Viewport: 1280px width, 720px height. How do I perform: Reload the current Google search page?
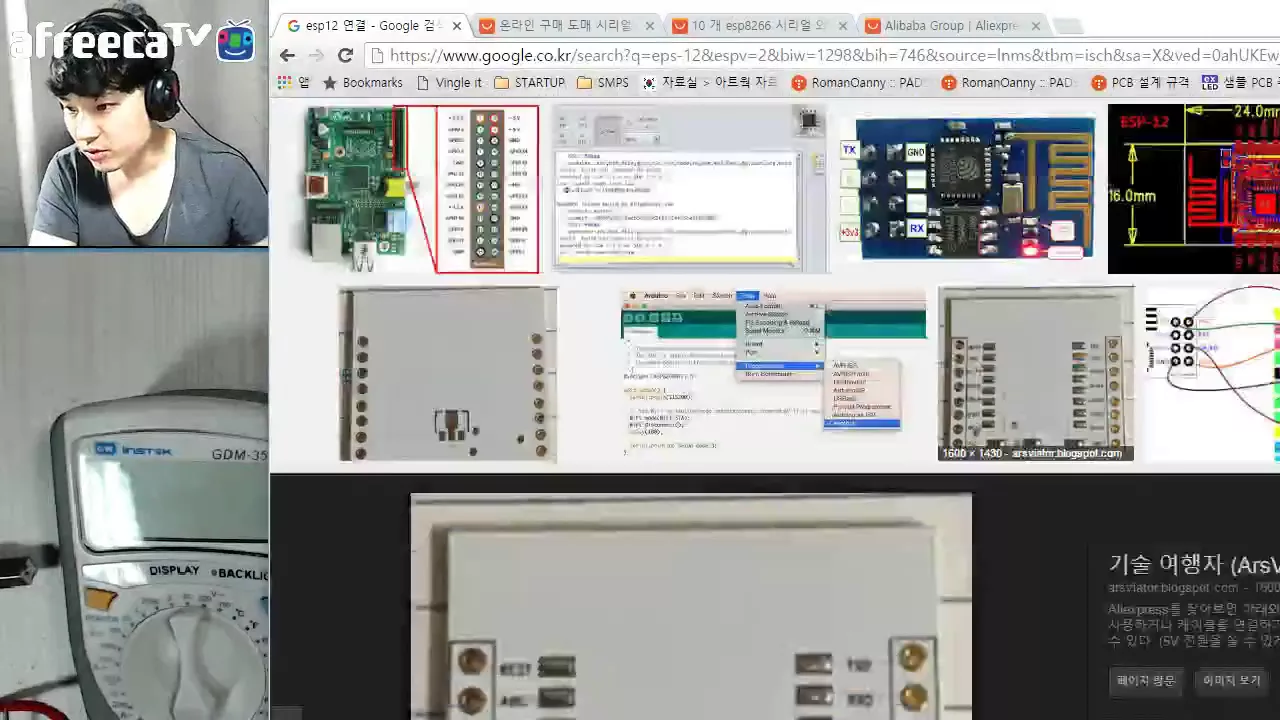[x=345, y=55]
